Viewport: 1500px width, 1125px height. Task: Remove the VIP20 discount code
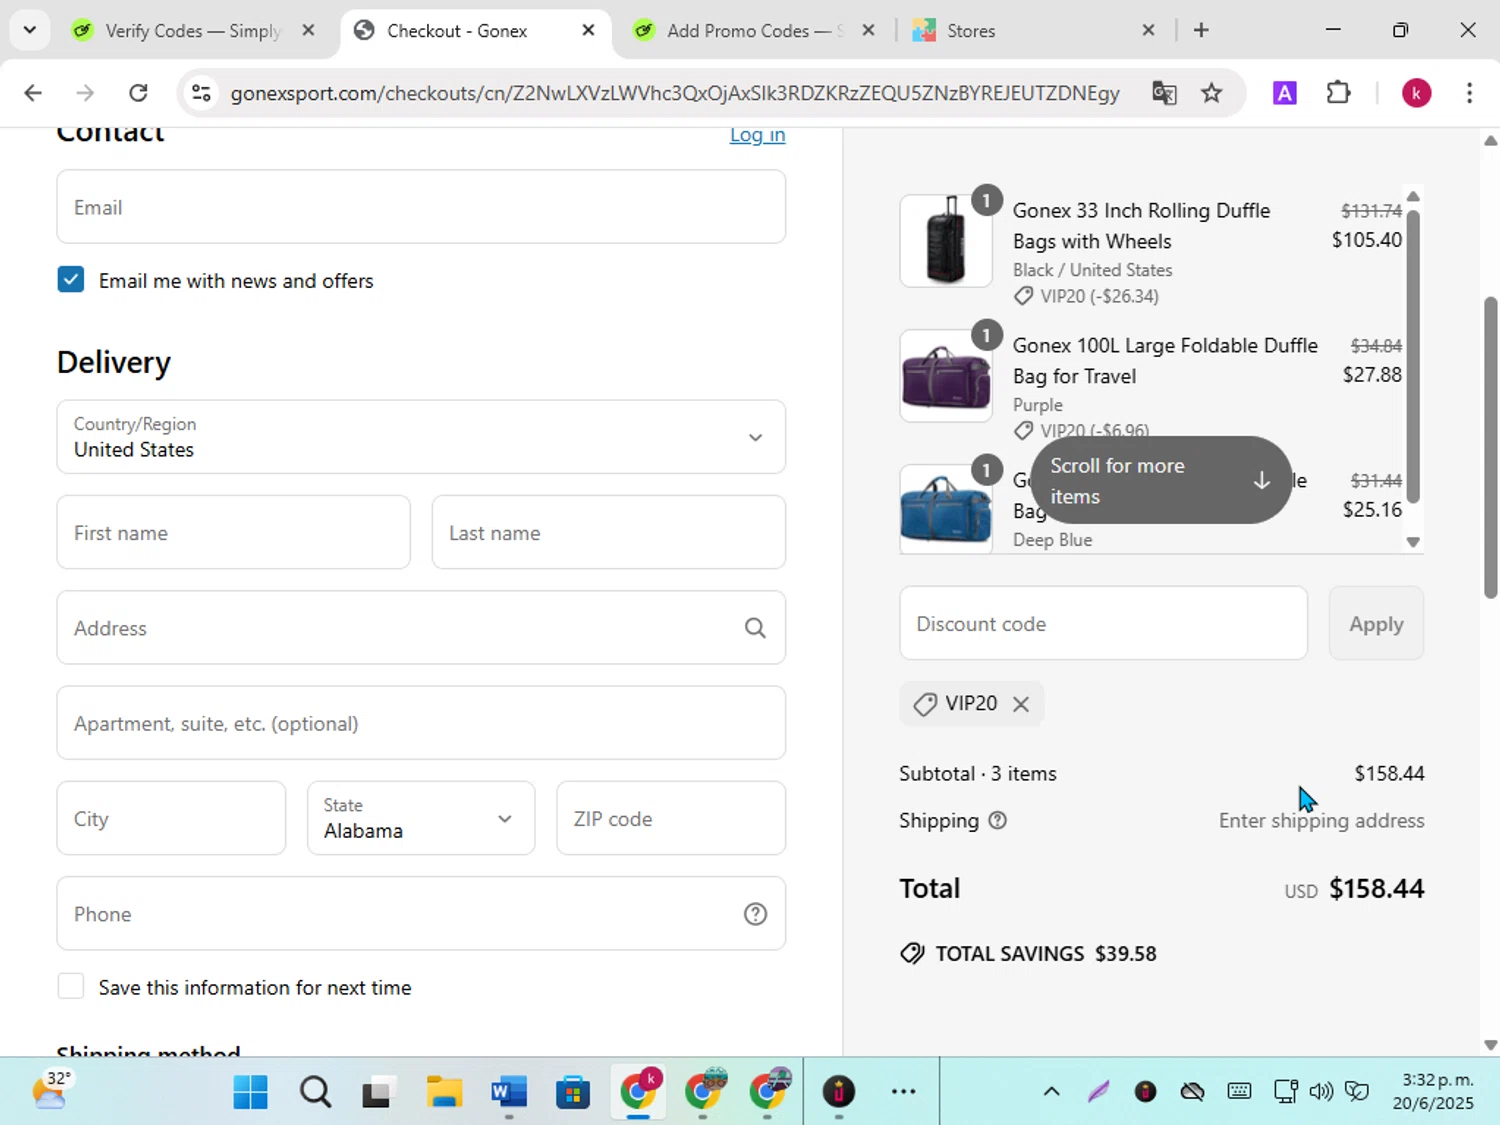click(1020, 704)
